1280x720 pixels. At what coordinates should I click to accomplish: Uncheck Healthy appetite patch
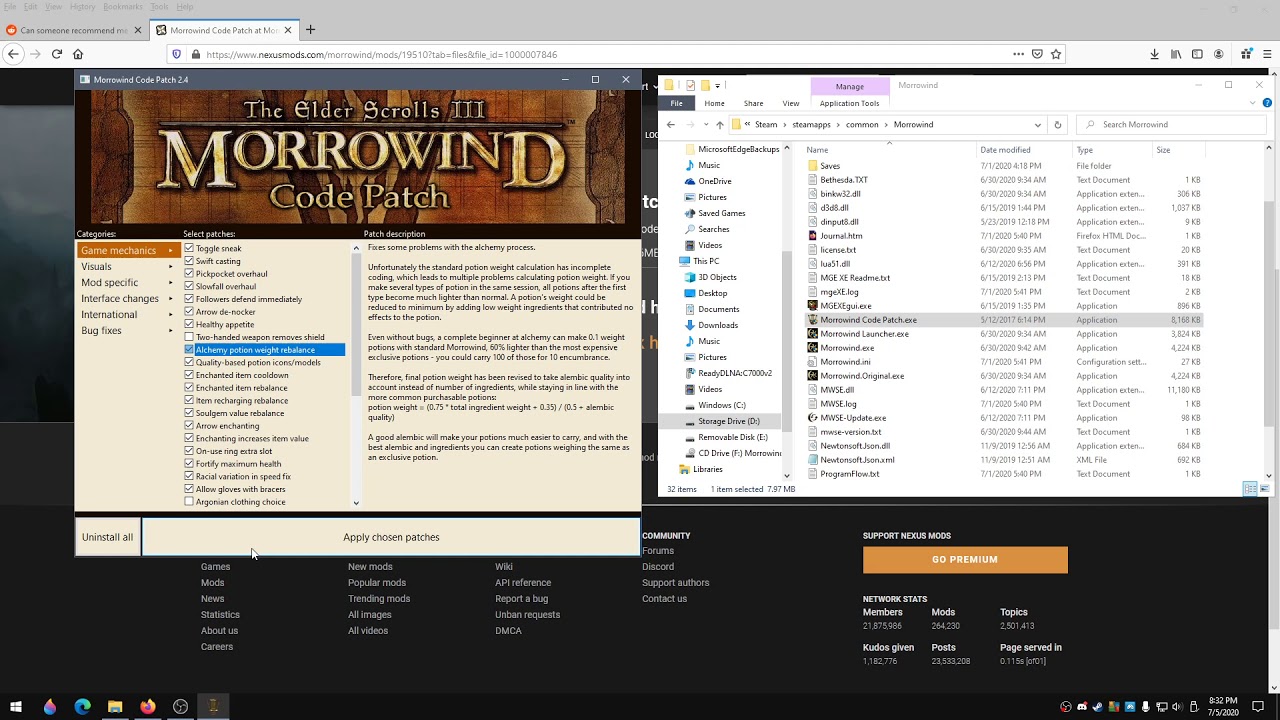coord(189,324)
